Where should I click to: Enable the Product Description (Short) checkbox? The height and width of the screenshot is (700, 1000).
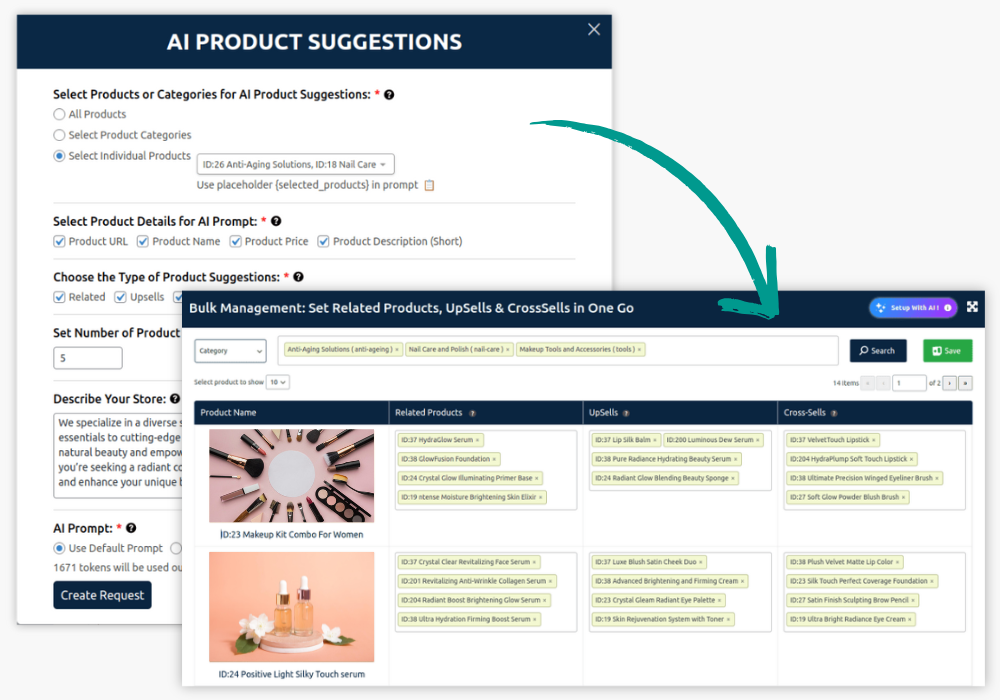click(x=322, y=241)
